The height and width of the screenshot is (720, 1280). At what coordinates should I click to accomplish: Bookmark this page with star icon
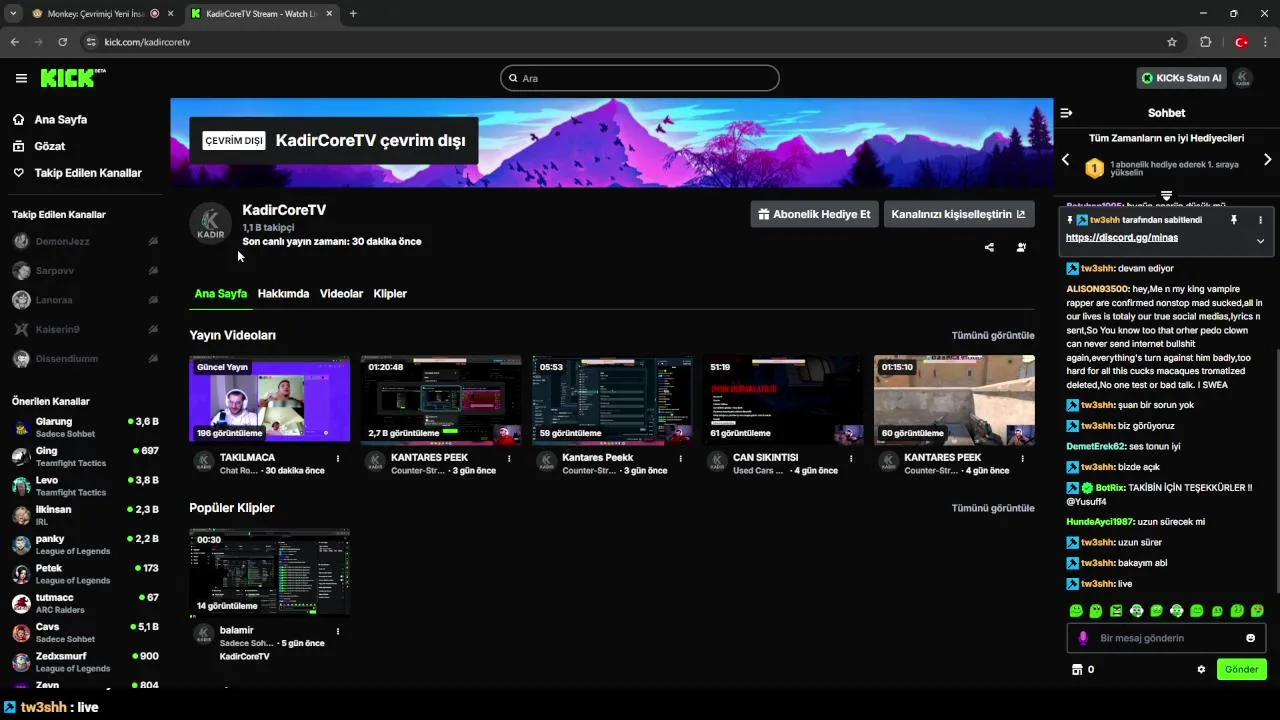coord(1172,42)
